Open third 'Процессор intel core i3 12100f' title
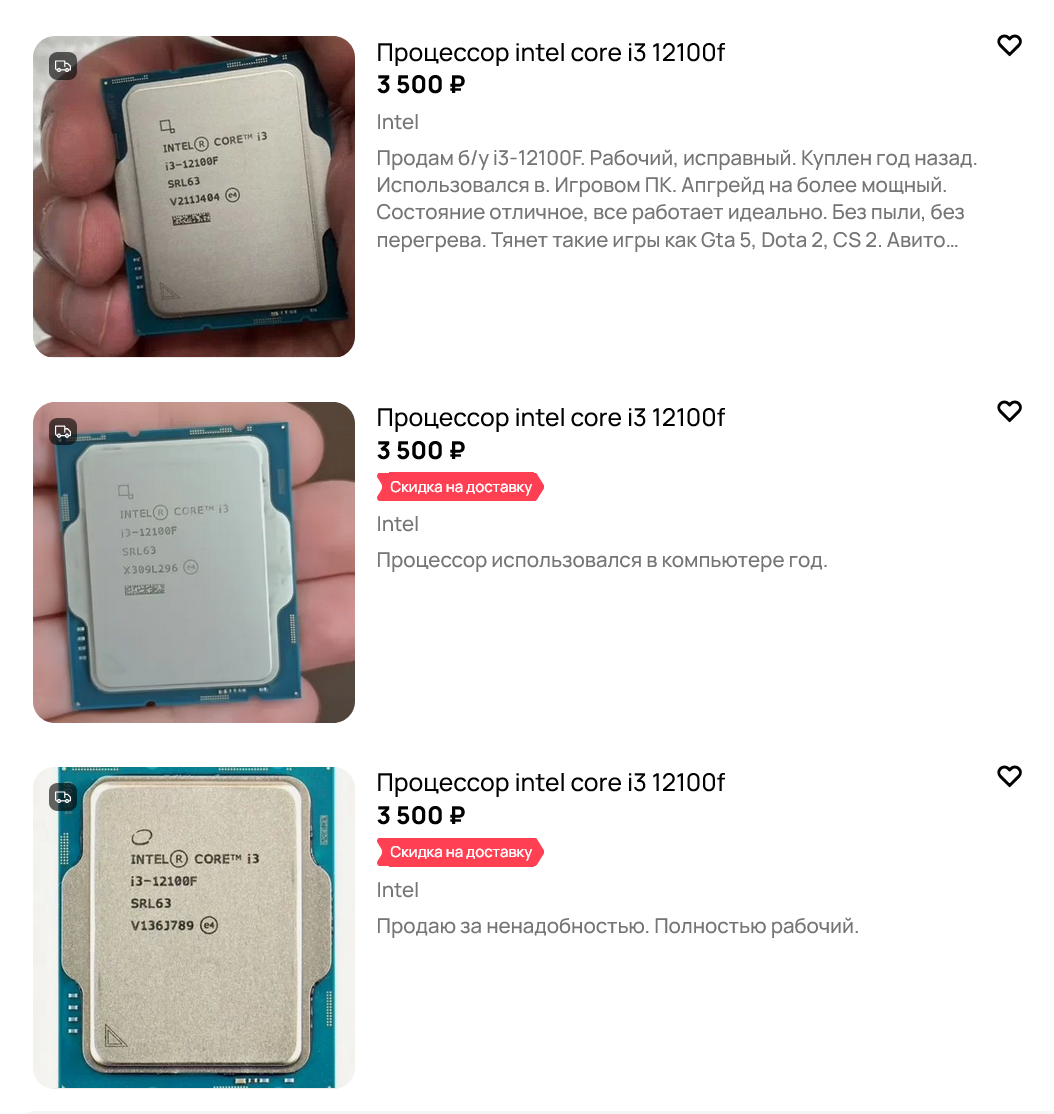 point(550,783)
